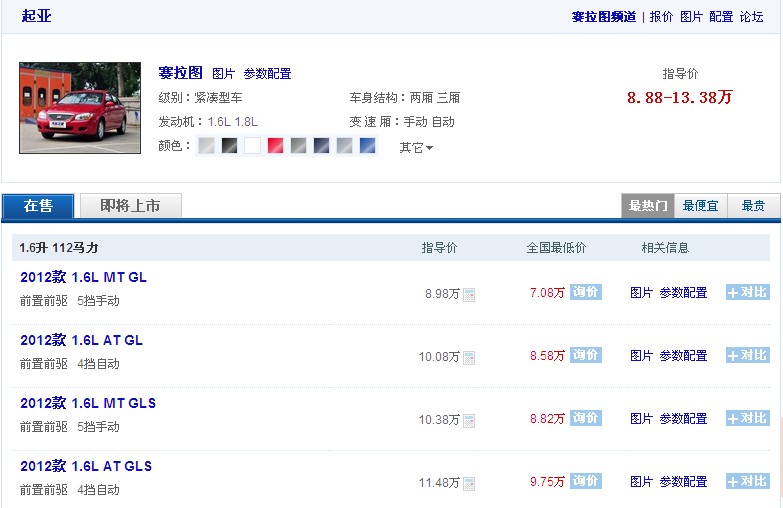The height and width of the screenshot is (508, 783).
Task: Open 图片 link in 1.6L MT GLS row
Action: coord(642,419)
